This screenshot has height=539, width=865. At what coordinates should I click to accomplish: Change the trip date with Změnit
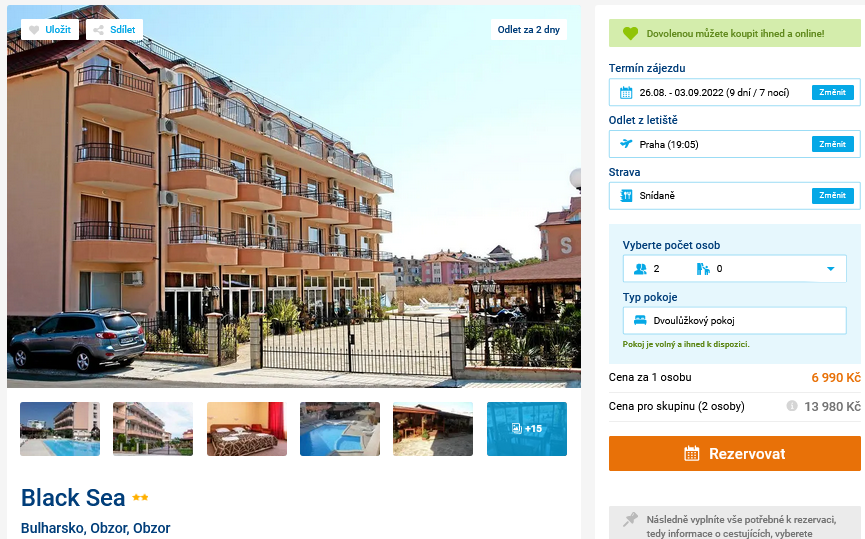coord(832,92)
